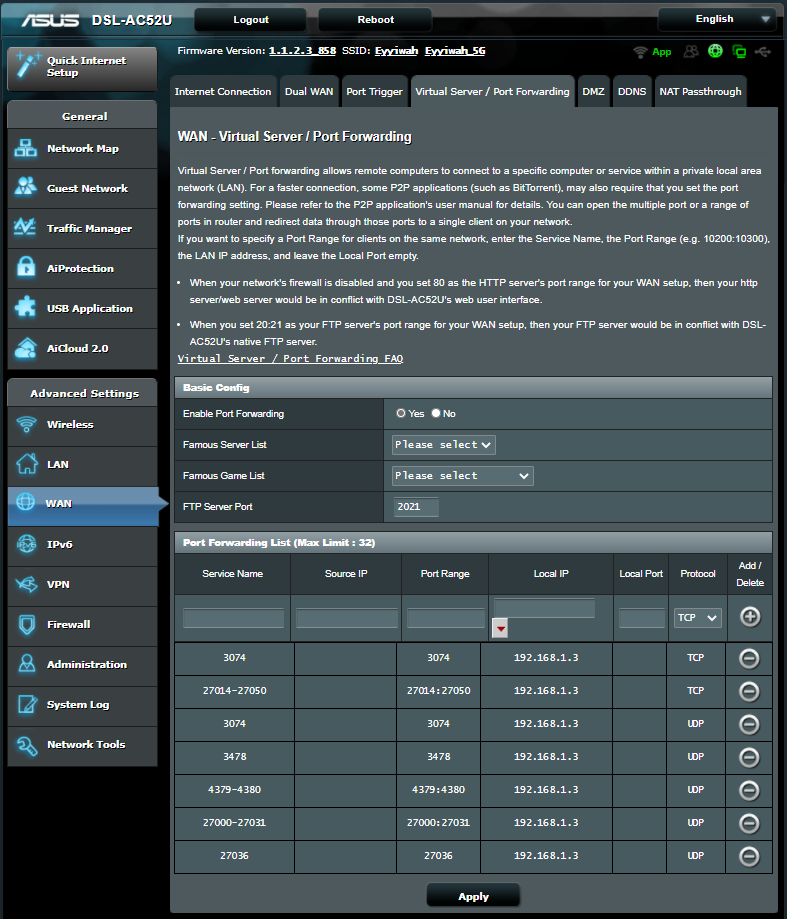Open IPv6 globe icon
The width and height of the screenshot is (787, 919).
[26, 544]
